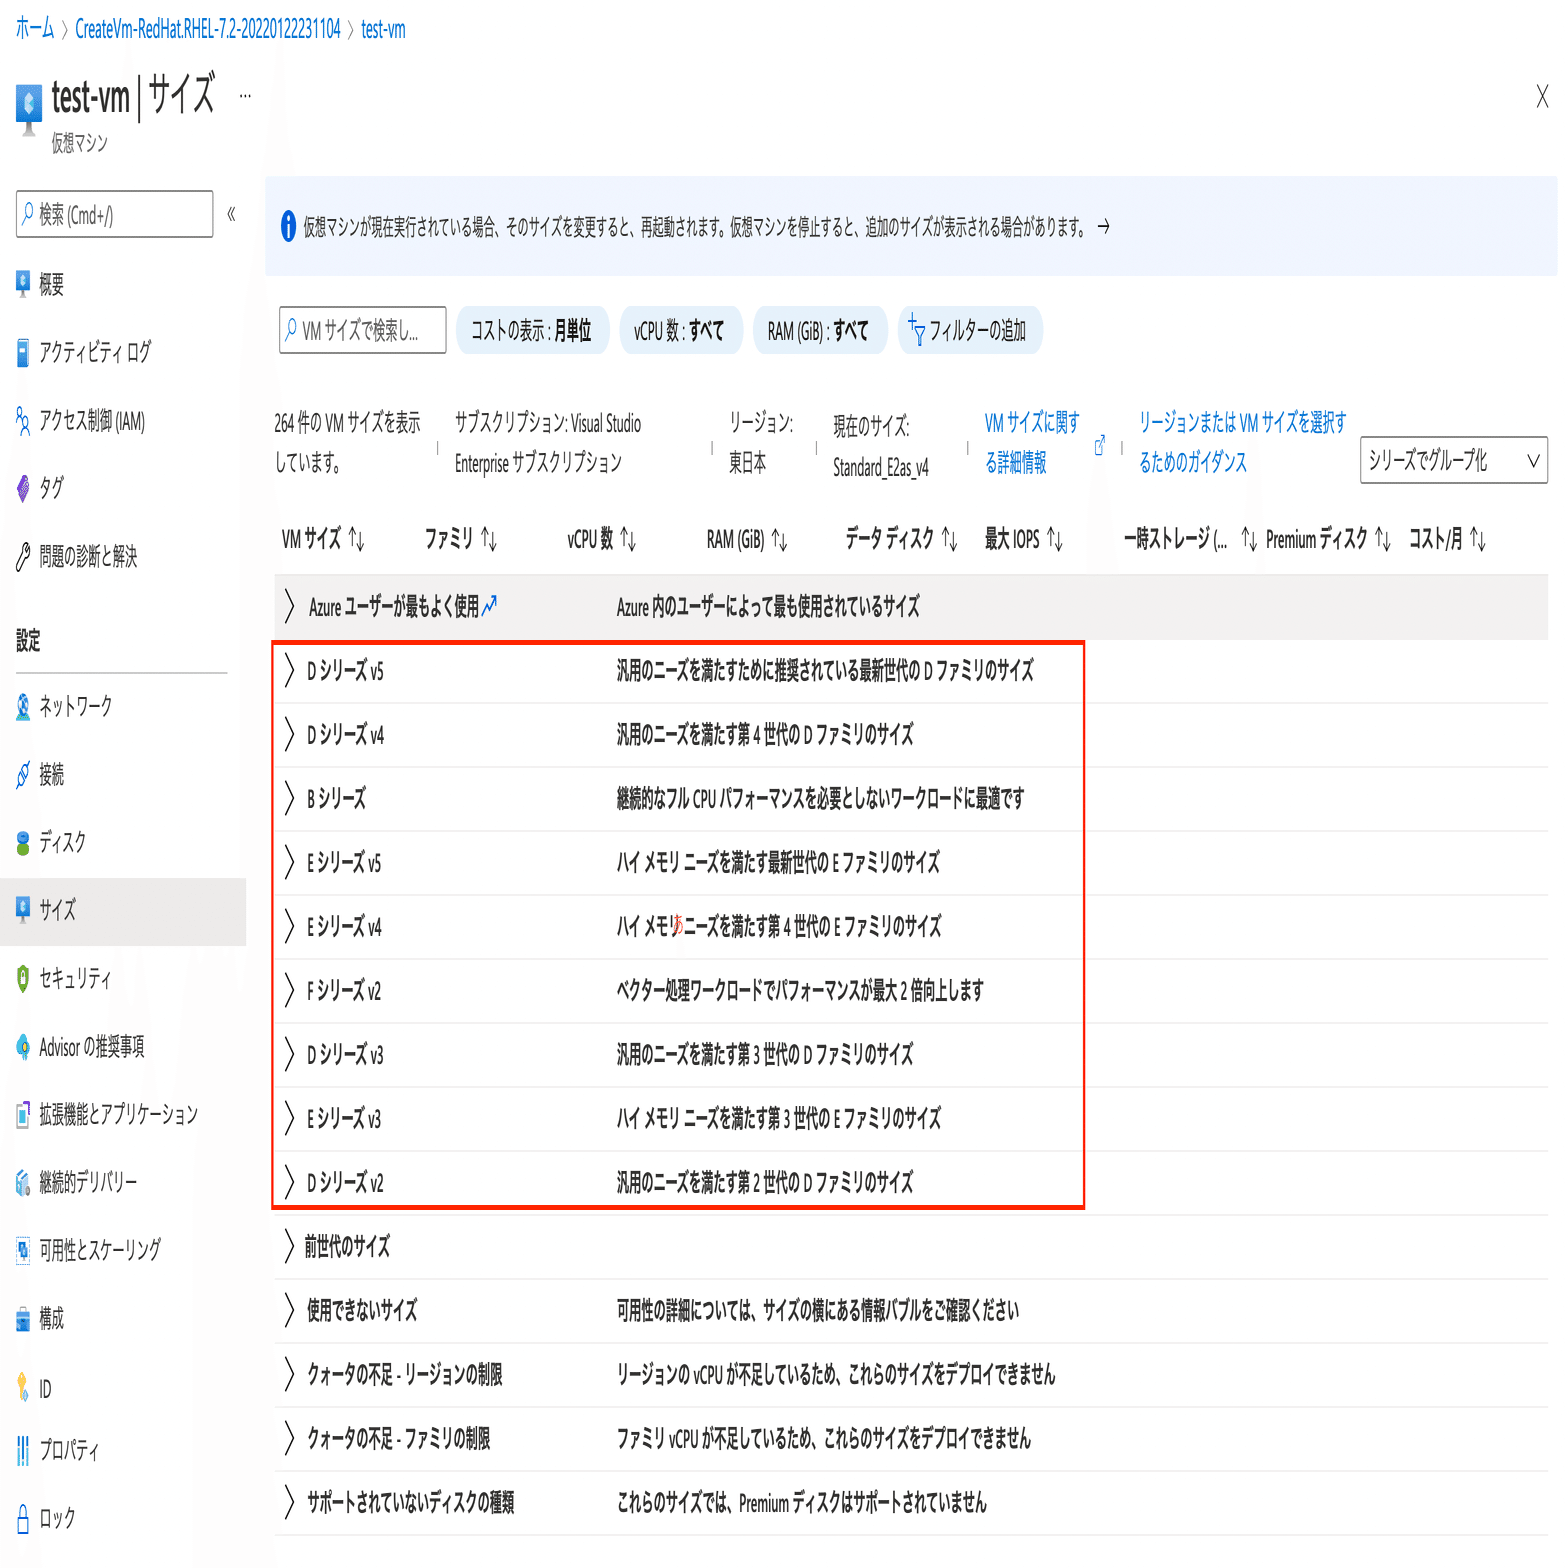This screenshot has width=1568, height=1568.
Task: Expand the E シリーズ v3 group
Action: click(288, 1118)
